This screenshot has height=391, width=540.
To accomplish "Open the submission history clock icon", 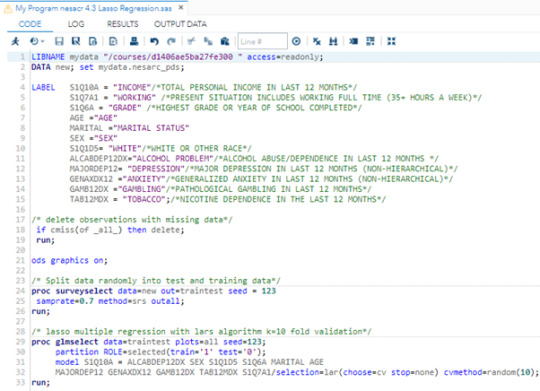I will coord(34,41).
